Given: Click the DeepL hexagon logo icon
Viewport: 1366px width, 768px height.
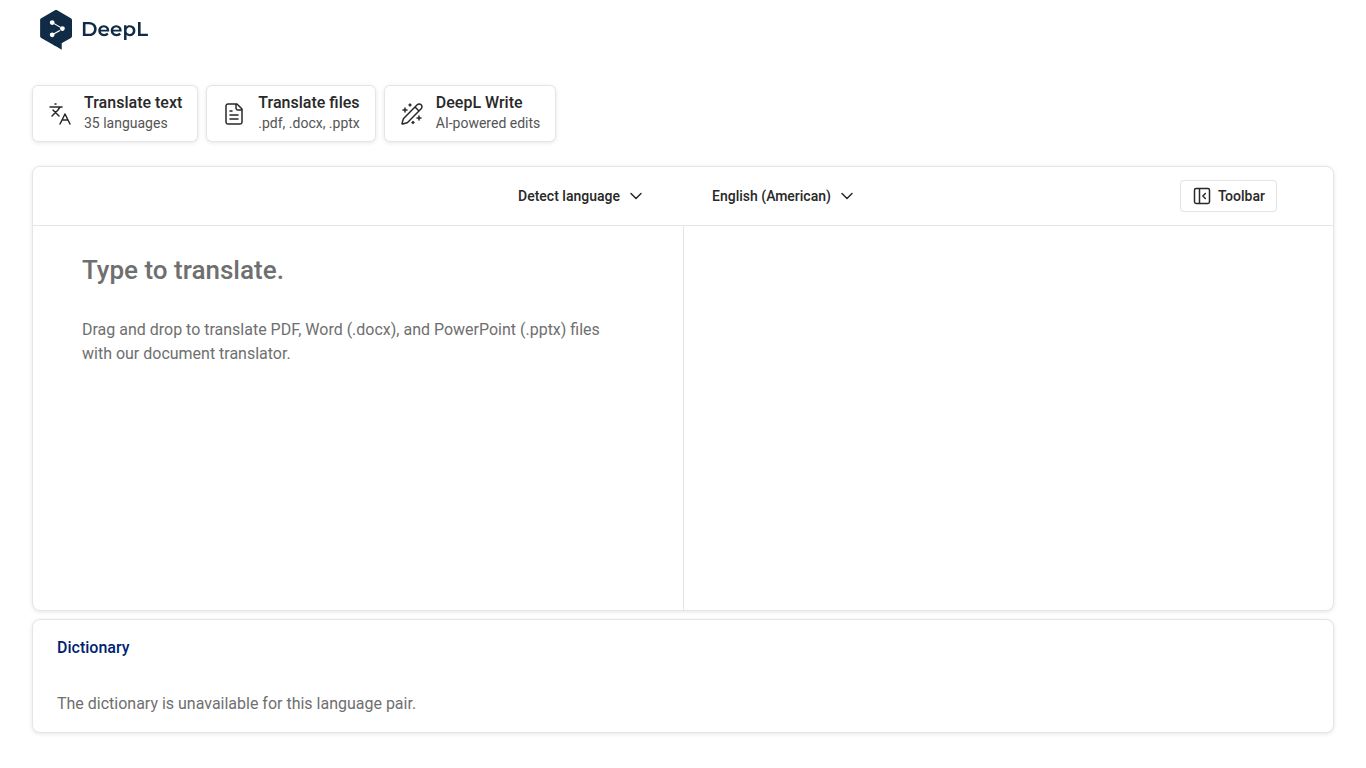Looking at the screenshot, I should [x=56, y=29].
